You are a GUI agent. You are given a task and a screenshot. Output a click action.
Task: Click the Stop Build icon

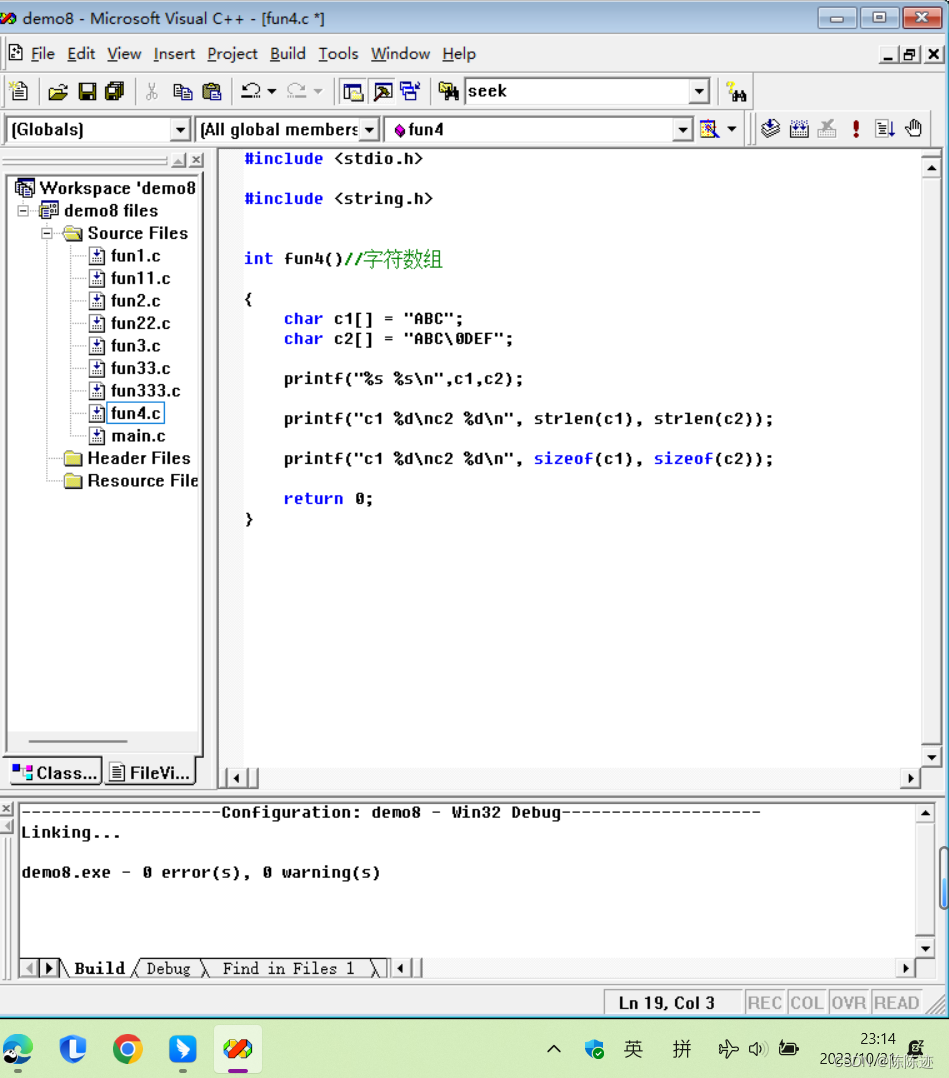click(827, 129)
